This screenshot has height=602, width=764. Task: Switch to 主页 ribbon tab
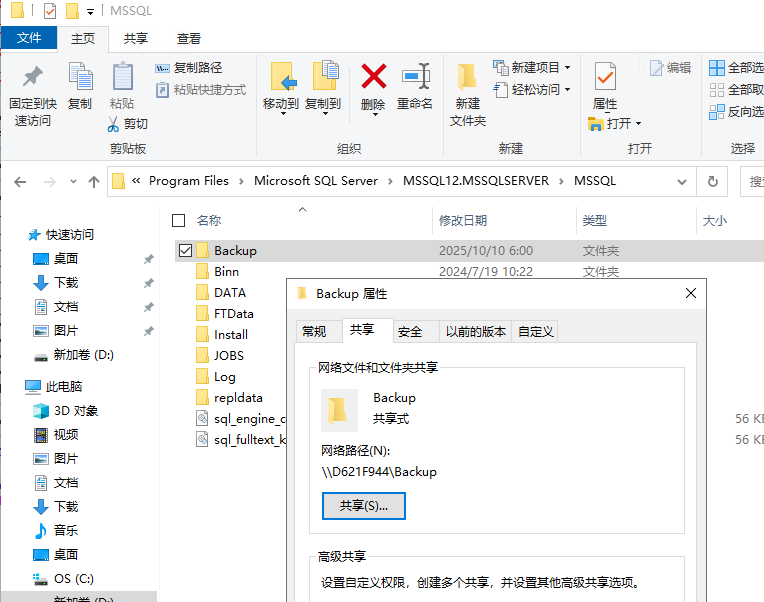[83, 38]
